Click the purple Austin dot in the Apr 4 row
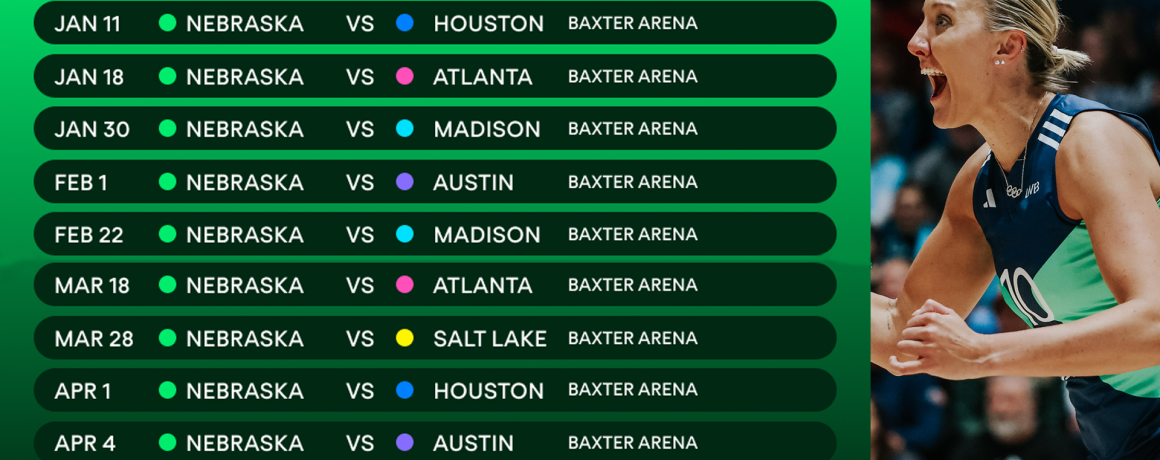Viewport: 1160px width, 460px height. point(405,442)
